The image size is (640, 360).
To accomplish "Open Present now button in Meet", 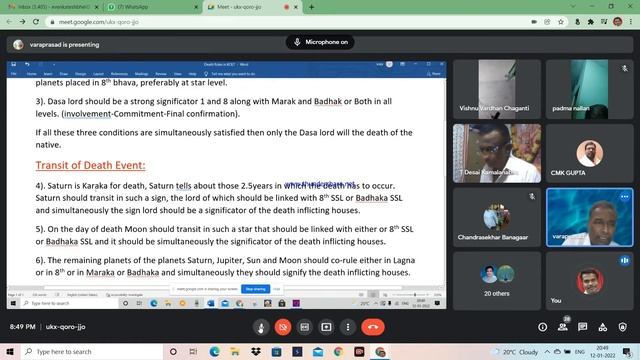I will 326,327.
